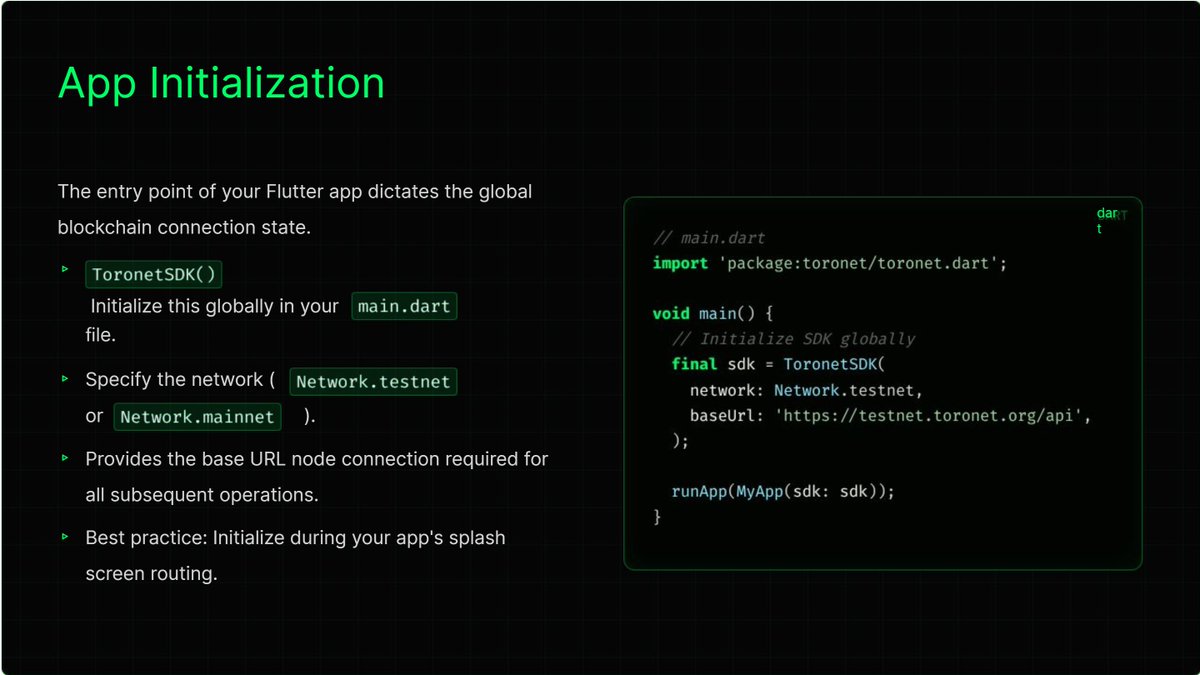The height and width of the screenshot is (675, 1200).
Task: Click the "void main() {" code line
Action: point(713,313)
